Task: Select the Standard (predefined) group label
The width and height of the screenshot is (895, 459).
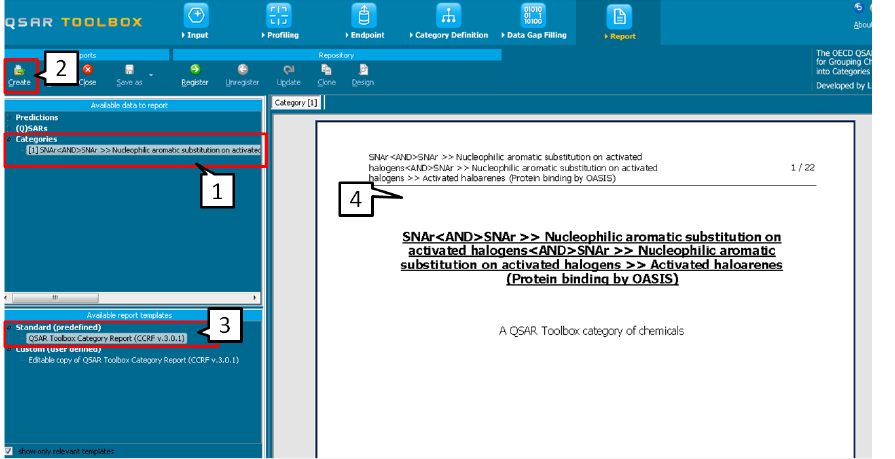Action: [x=58, y=327]
